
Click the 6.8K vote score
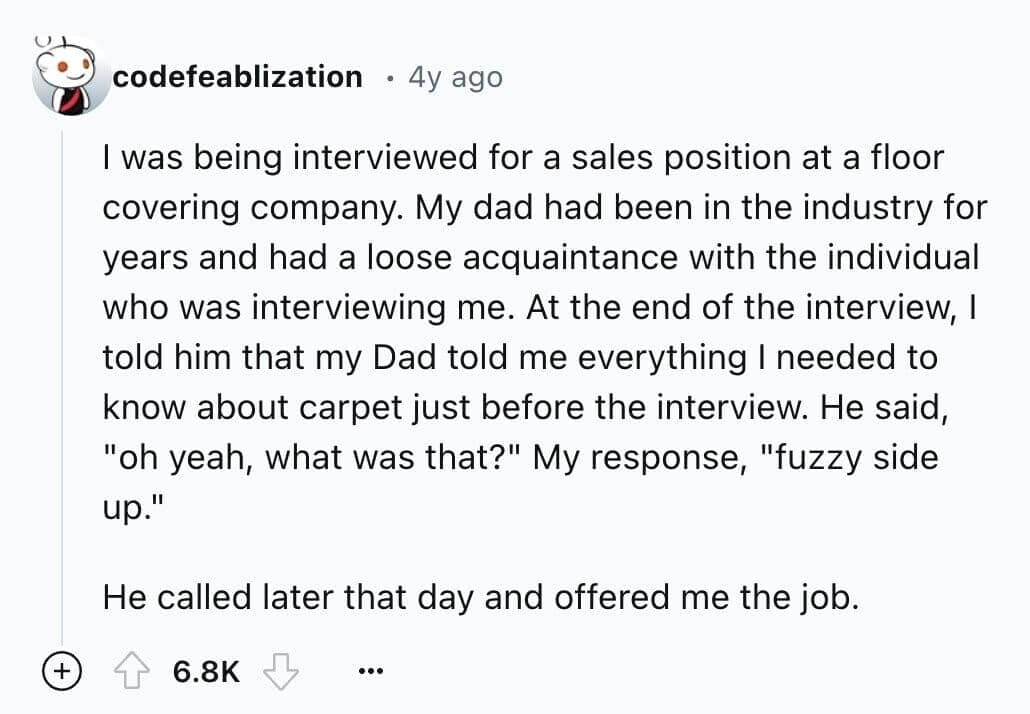click(x=207, y=670)
